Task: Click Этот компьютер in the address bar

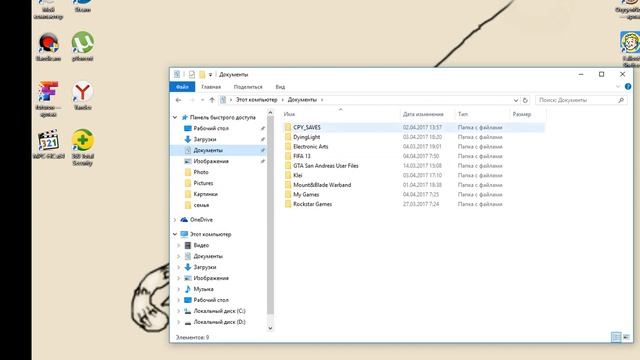Action: click(x=256, y=100)
